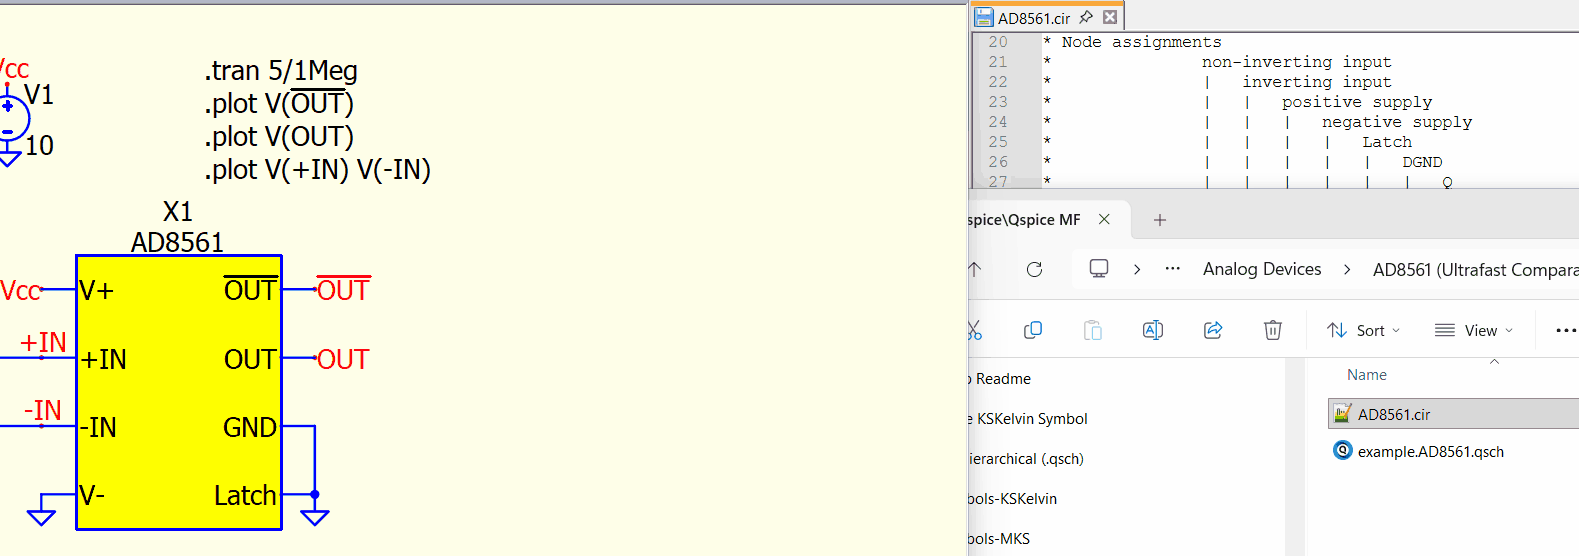Select the red inverted OUT net label

(x=343, y=290)
